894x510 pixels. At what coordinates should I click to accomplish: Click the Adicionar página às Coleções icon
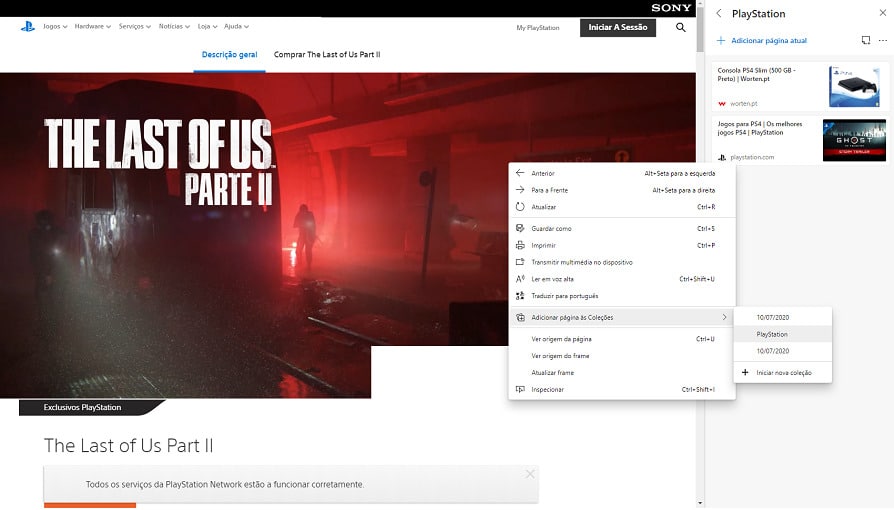520,317
